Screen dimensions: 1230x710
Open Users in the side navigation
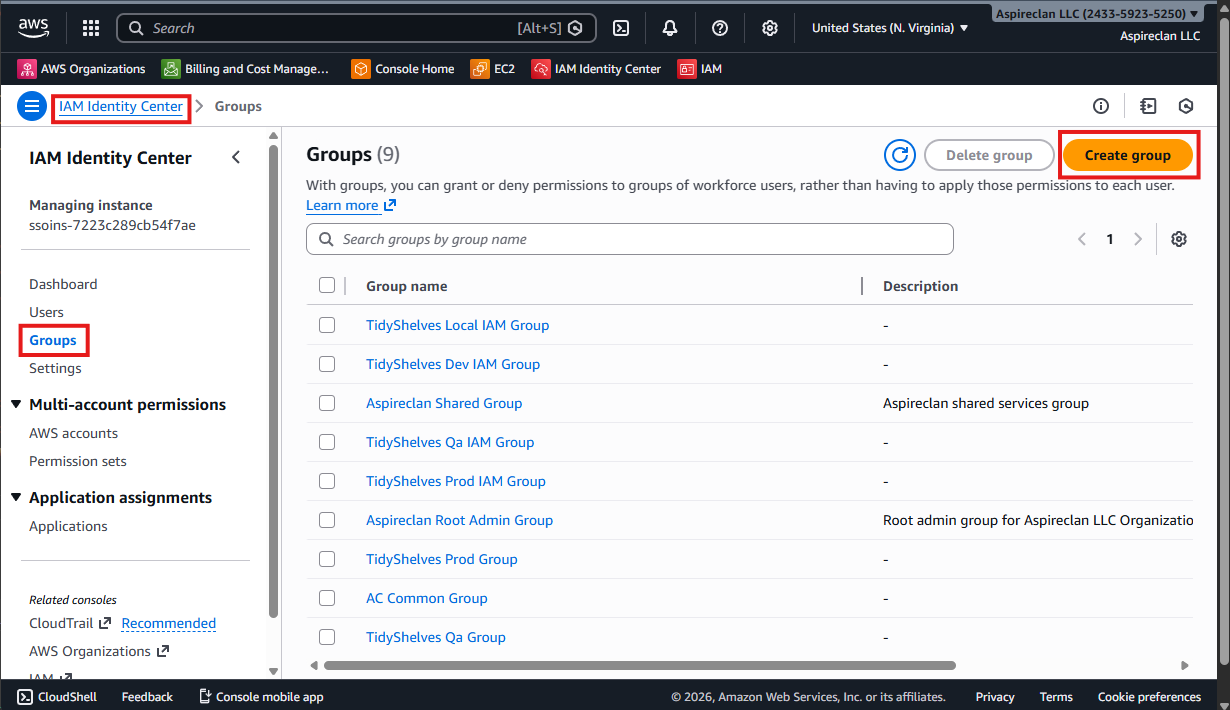[46, 312]
